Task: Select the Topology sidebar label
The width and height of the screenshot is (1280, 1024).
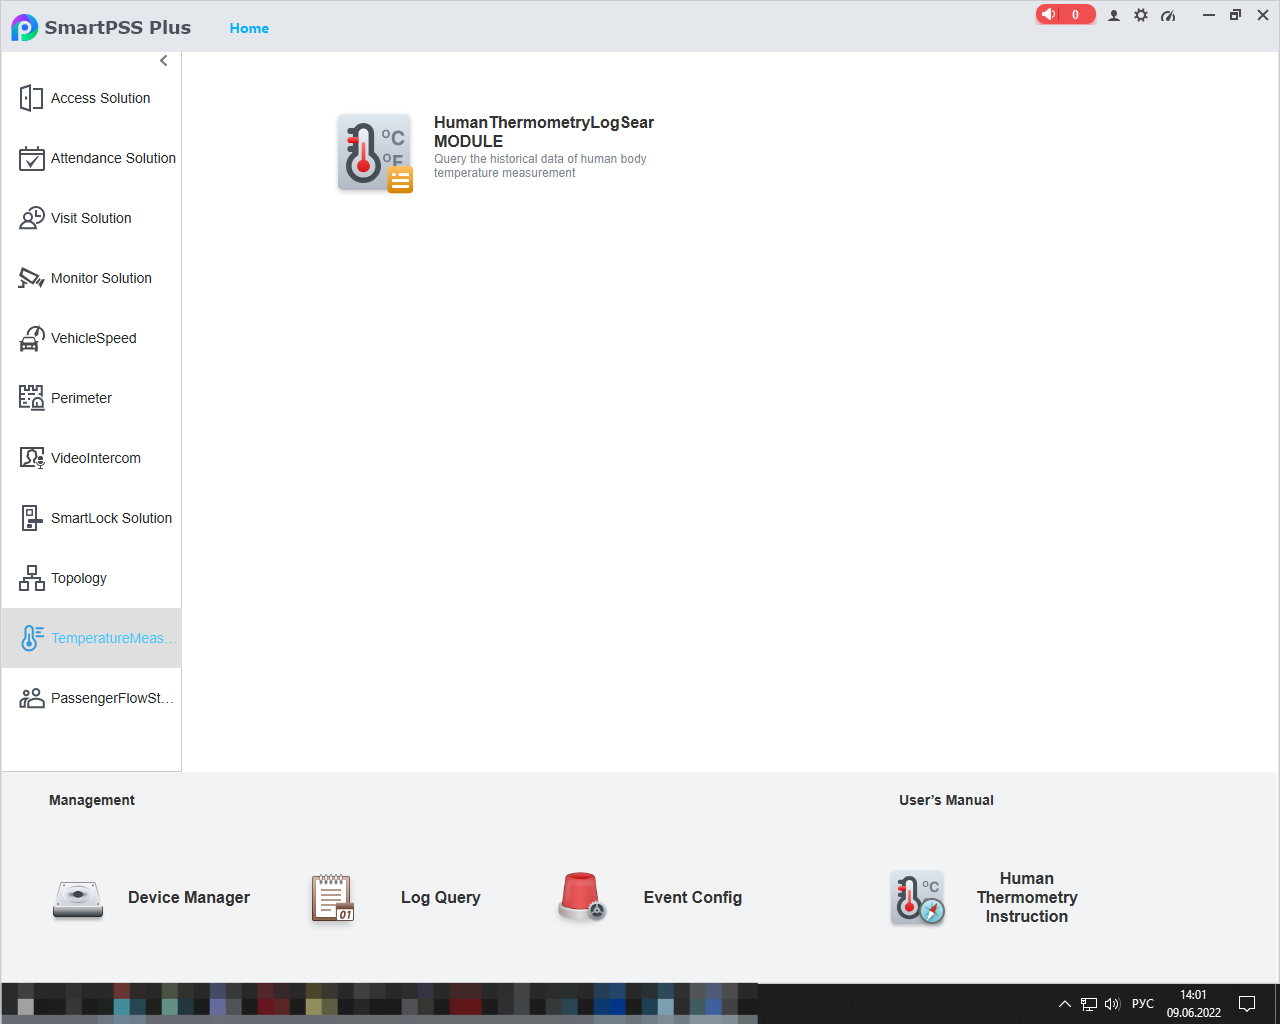Action: point(79,578)
